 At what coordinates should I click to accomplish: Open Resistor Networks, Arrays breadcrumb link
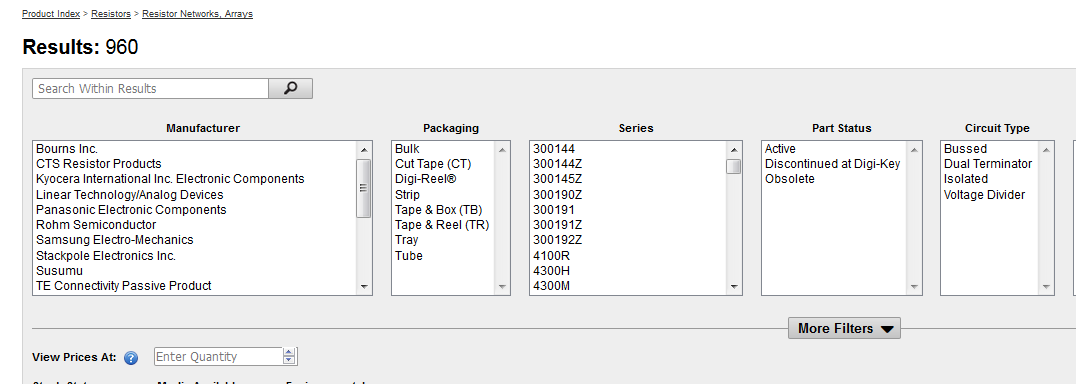pyautogui.click(x=197, y=14)
